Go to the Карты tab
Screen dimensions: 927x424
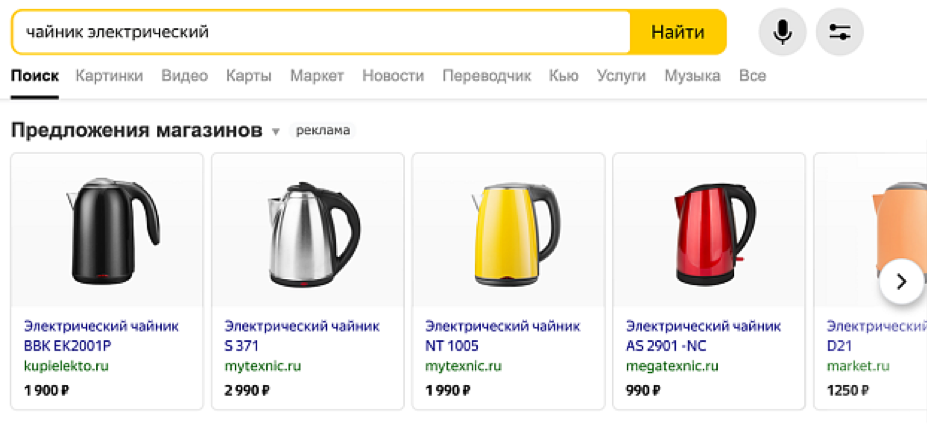(249, 76)
